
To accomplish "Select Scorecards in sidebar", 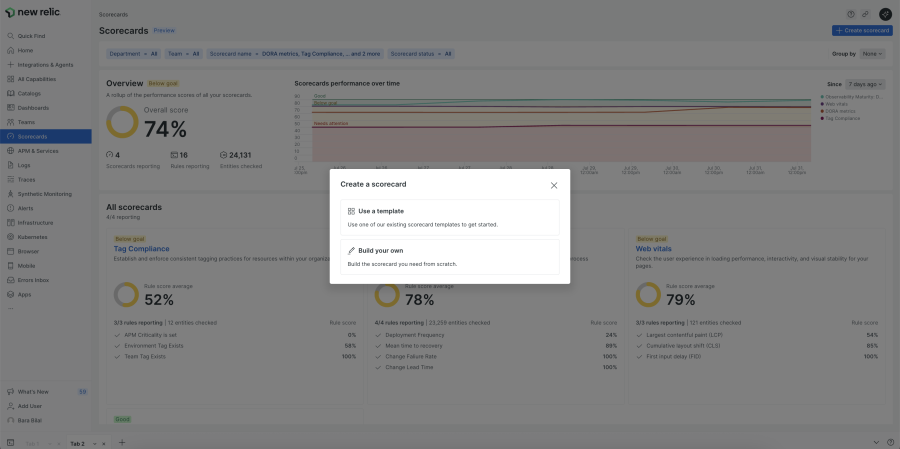I will click(46, 137).
